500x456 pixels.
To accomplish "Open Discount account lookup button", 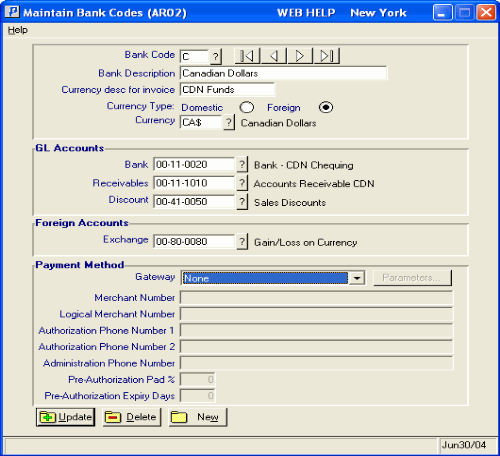I will pyautogui.click(x=242, y=202).
